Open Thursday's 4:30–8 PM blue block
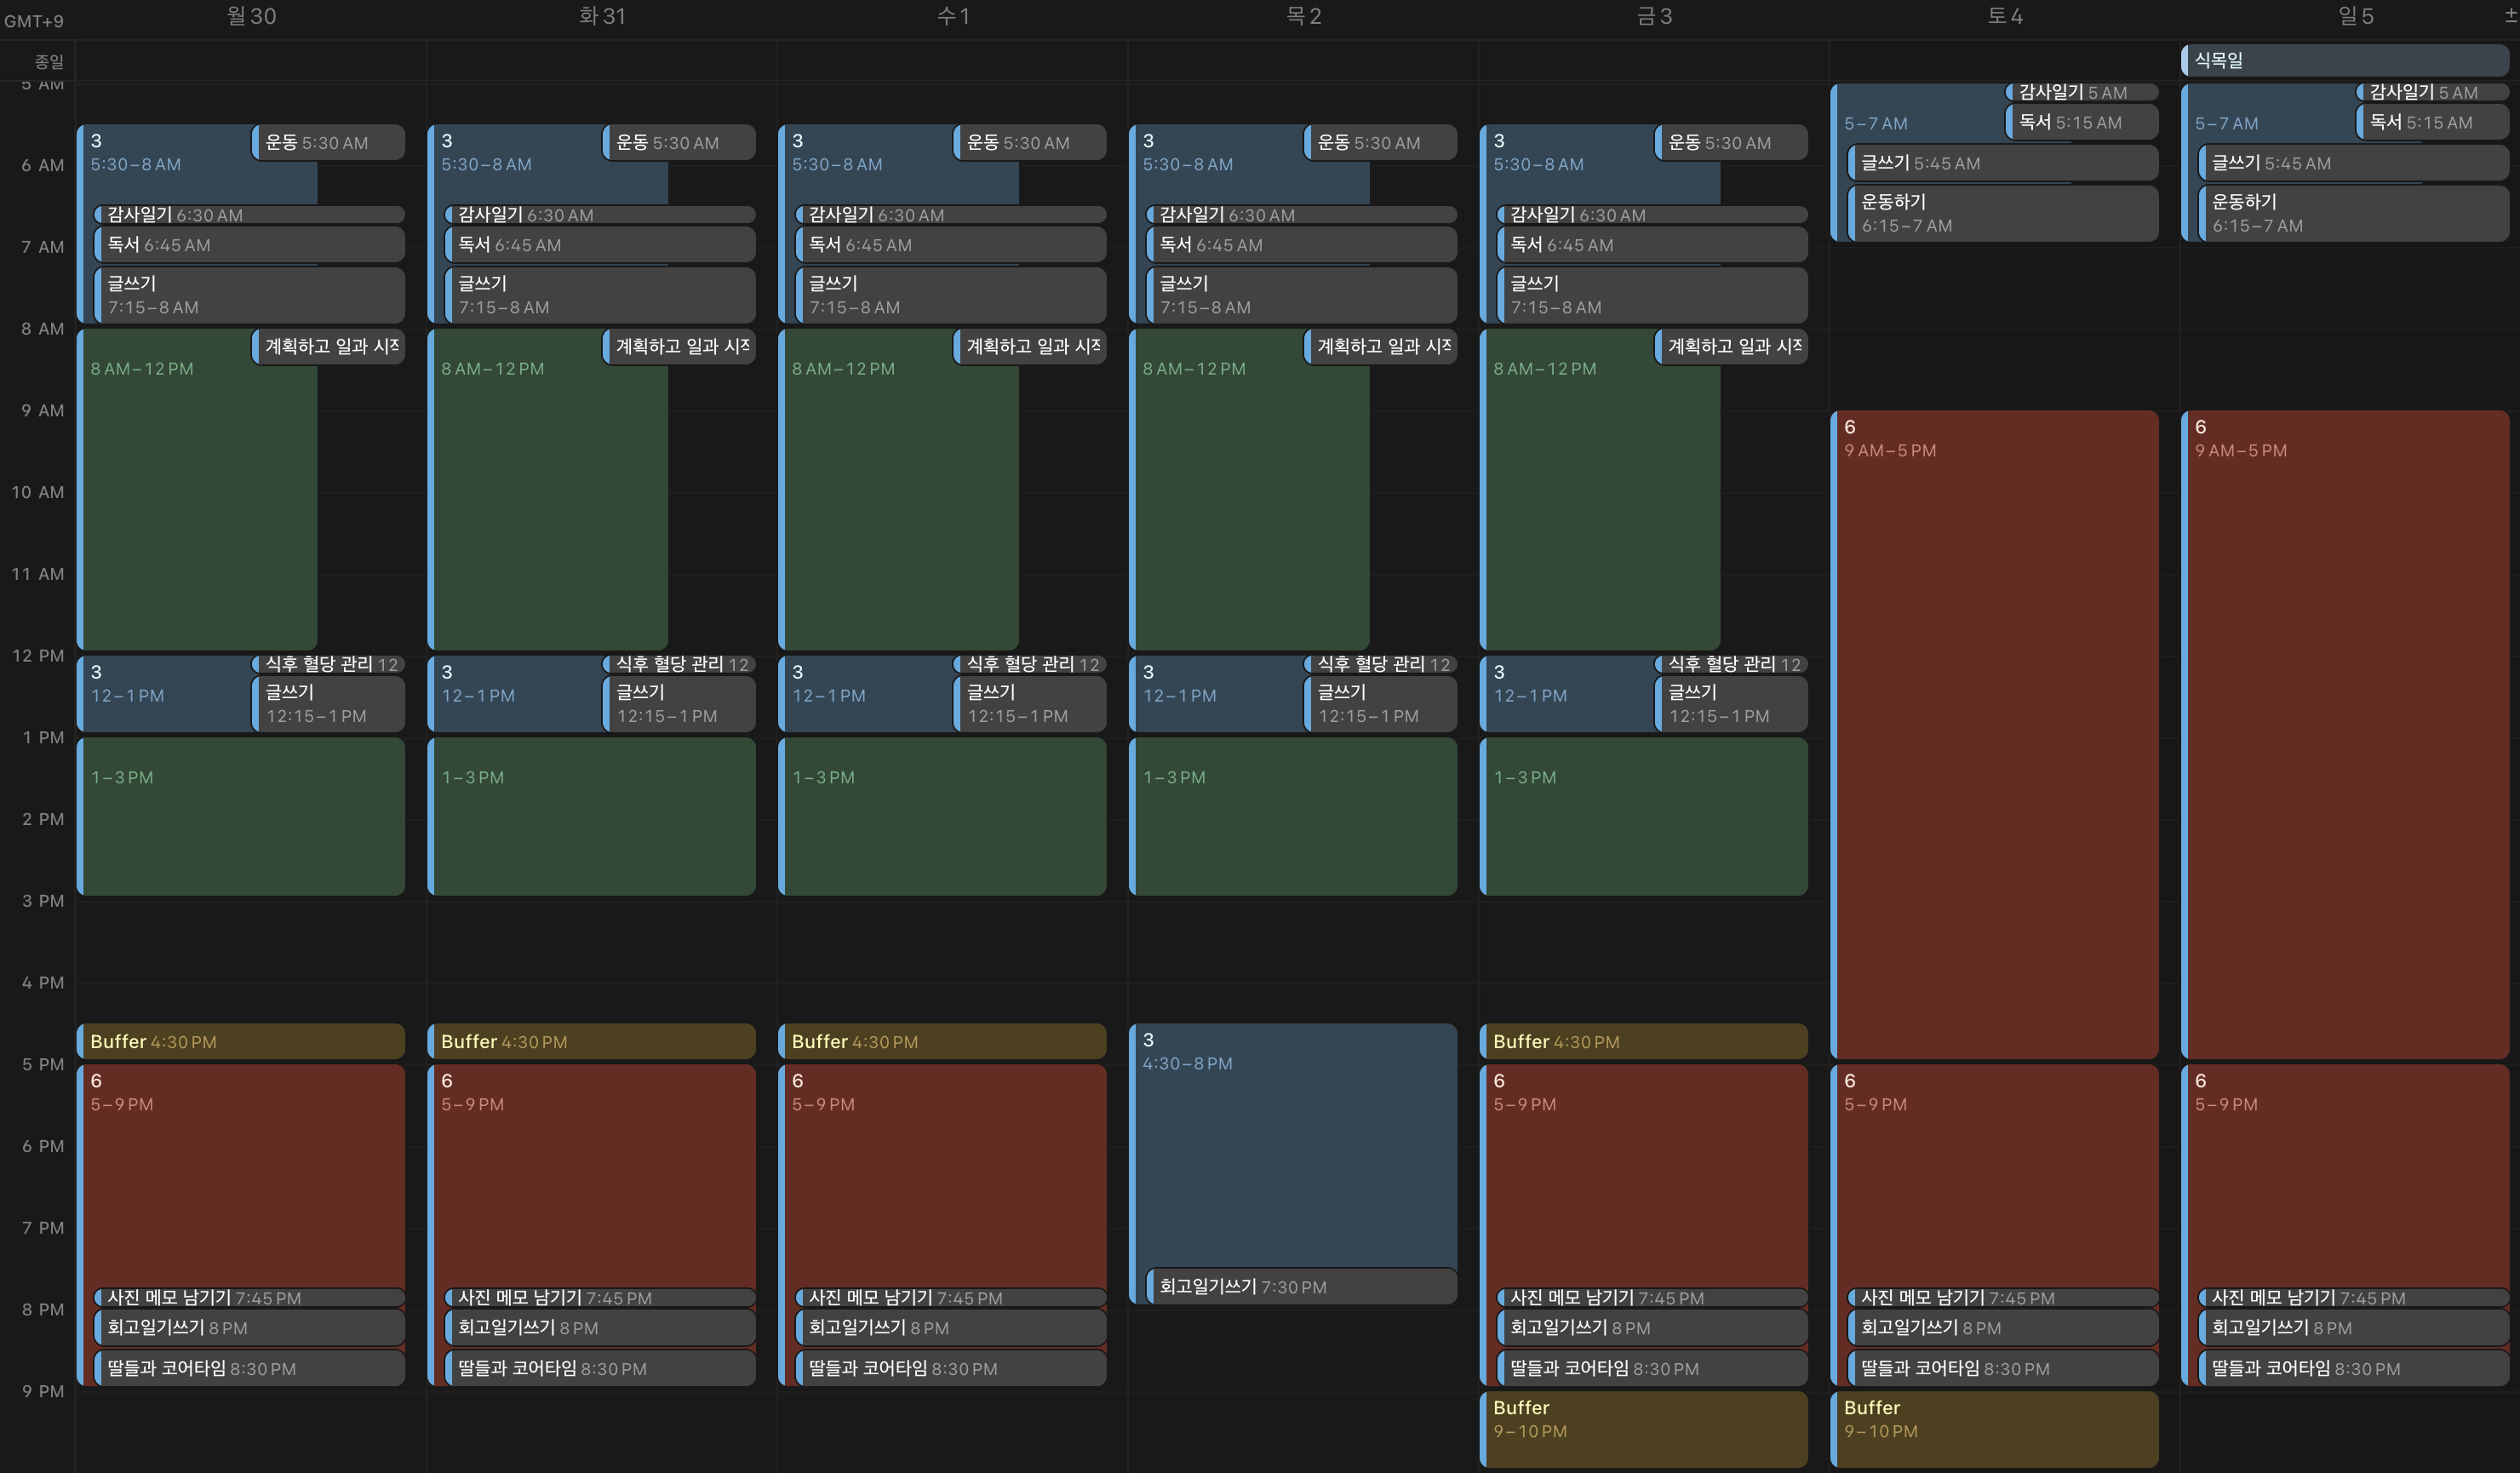The width and height of the screenshot is (2520, 1473). pyautogui.click(x=1292, y=1150)
